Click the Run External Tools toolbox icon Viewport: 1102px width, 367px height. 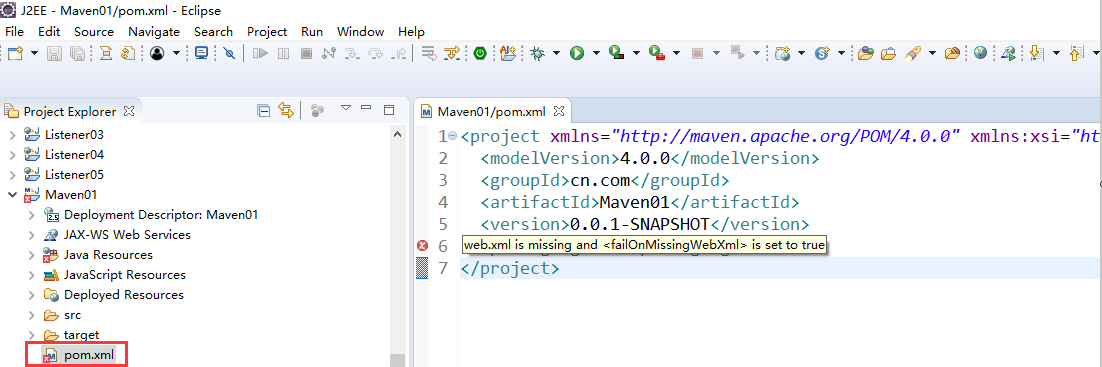(x=657, y=53)
